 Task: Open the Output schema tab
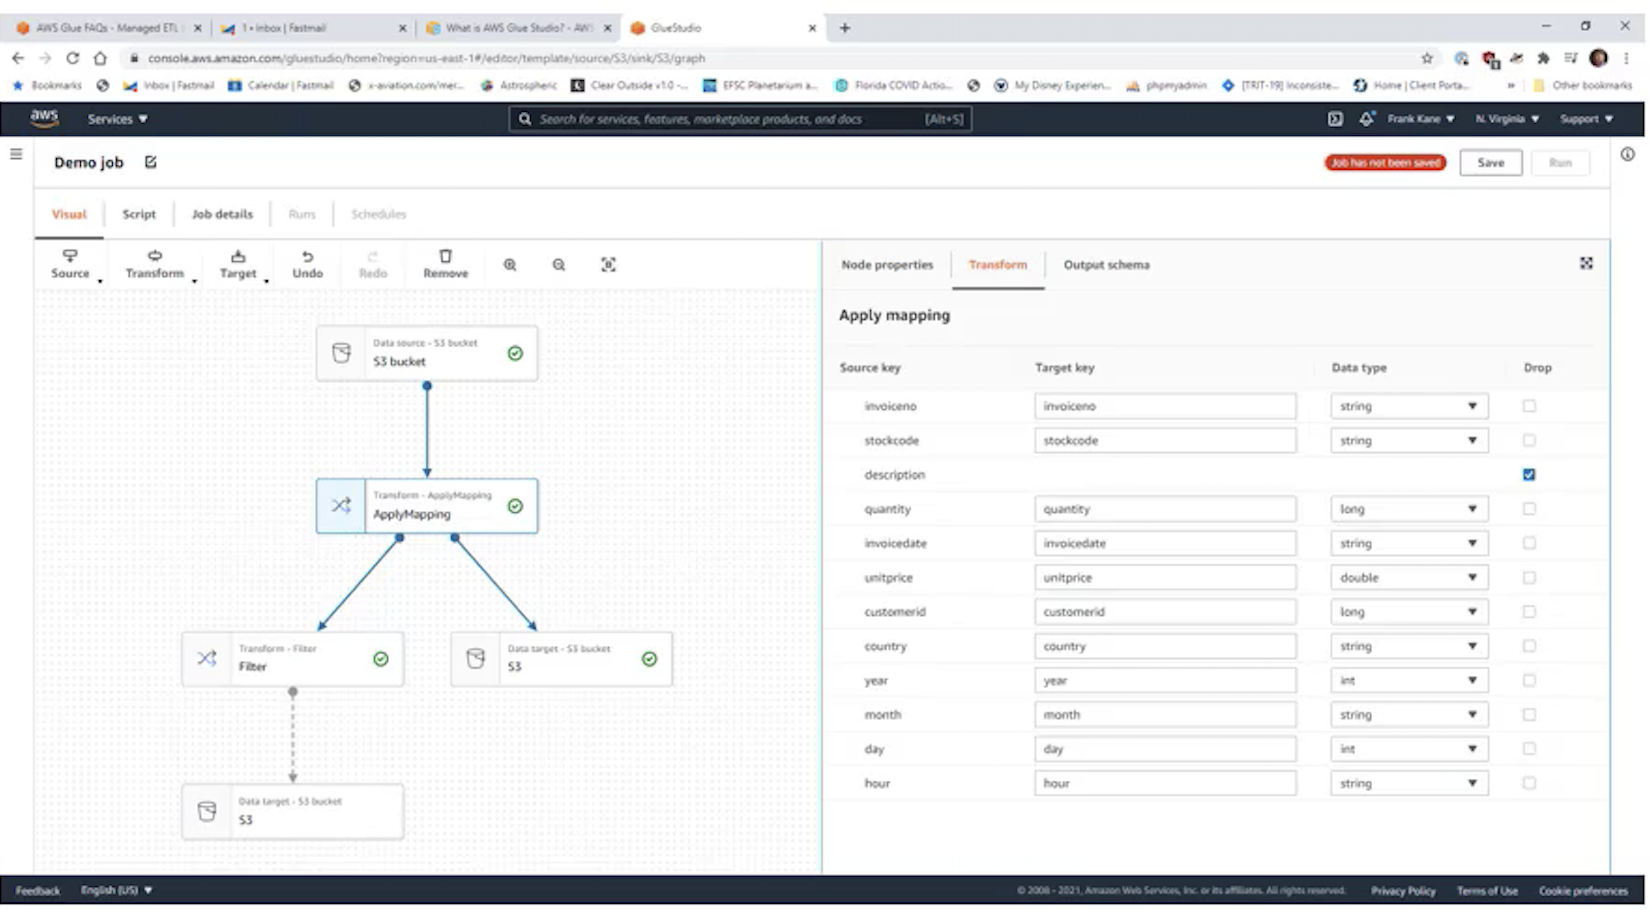pyautogui.click(x=1106, y=265)
